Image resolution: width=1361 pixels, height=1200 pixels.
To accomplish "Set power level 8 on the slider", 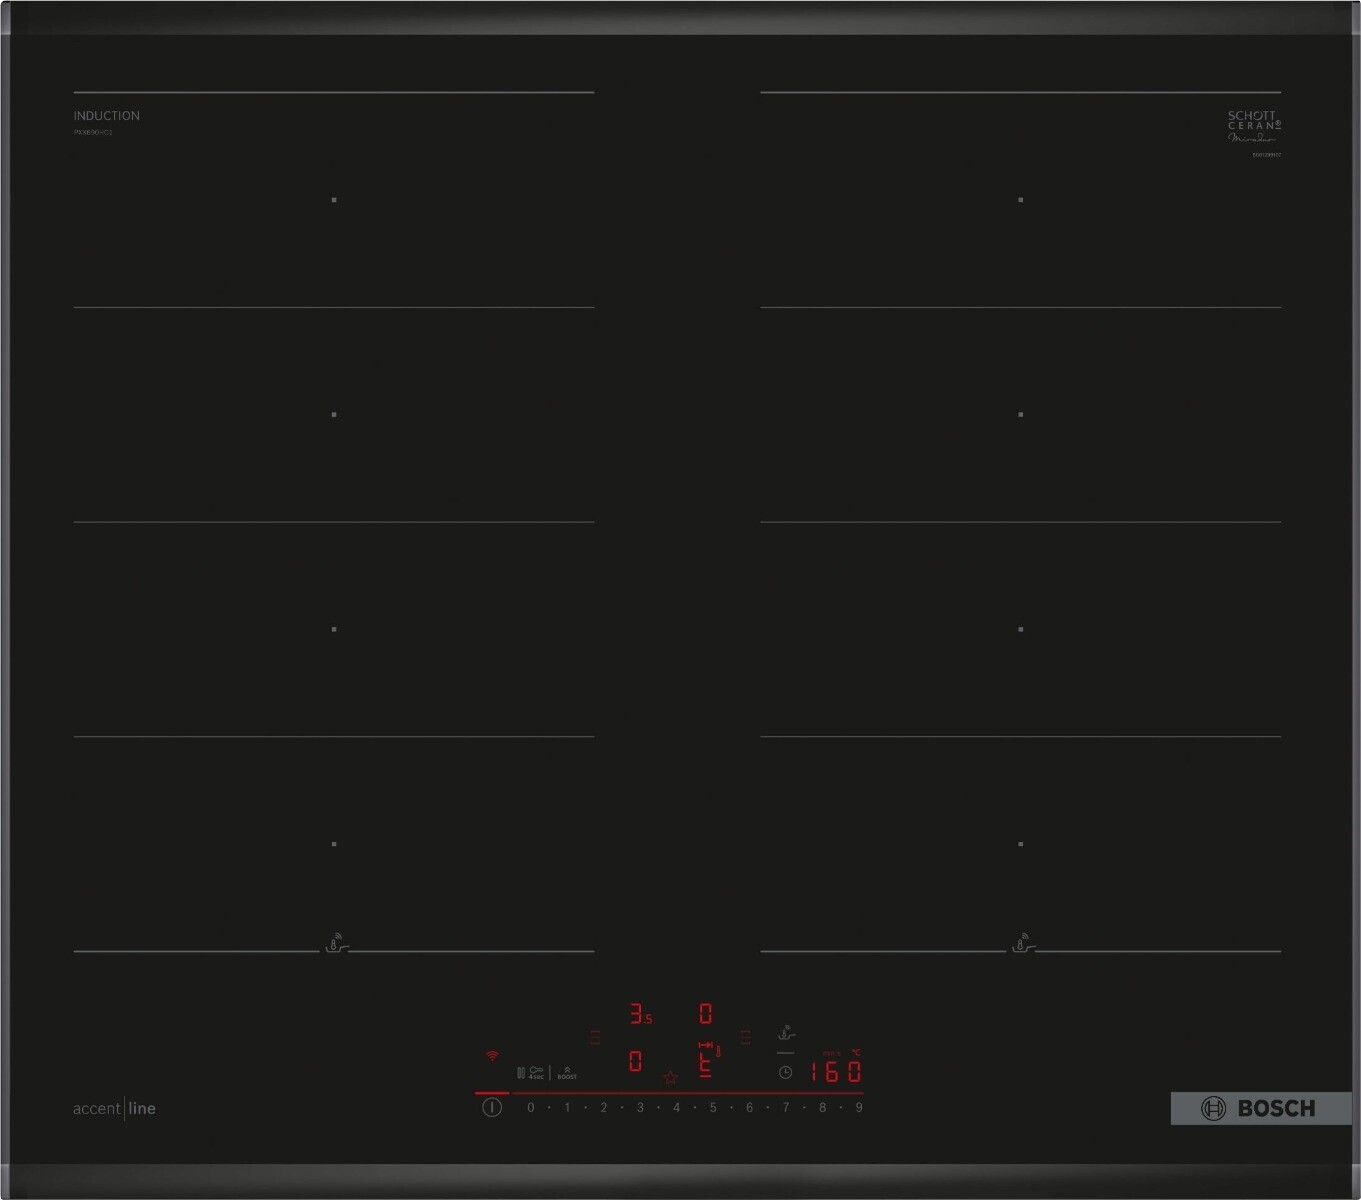I will (822, 1107).
